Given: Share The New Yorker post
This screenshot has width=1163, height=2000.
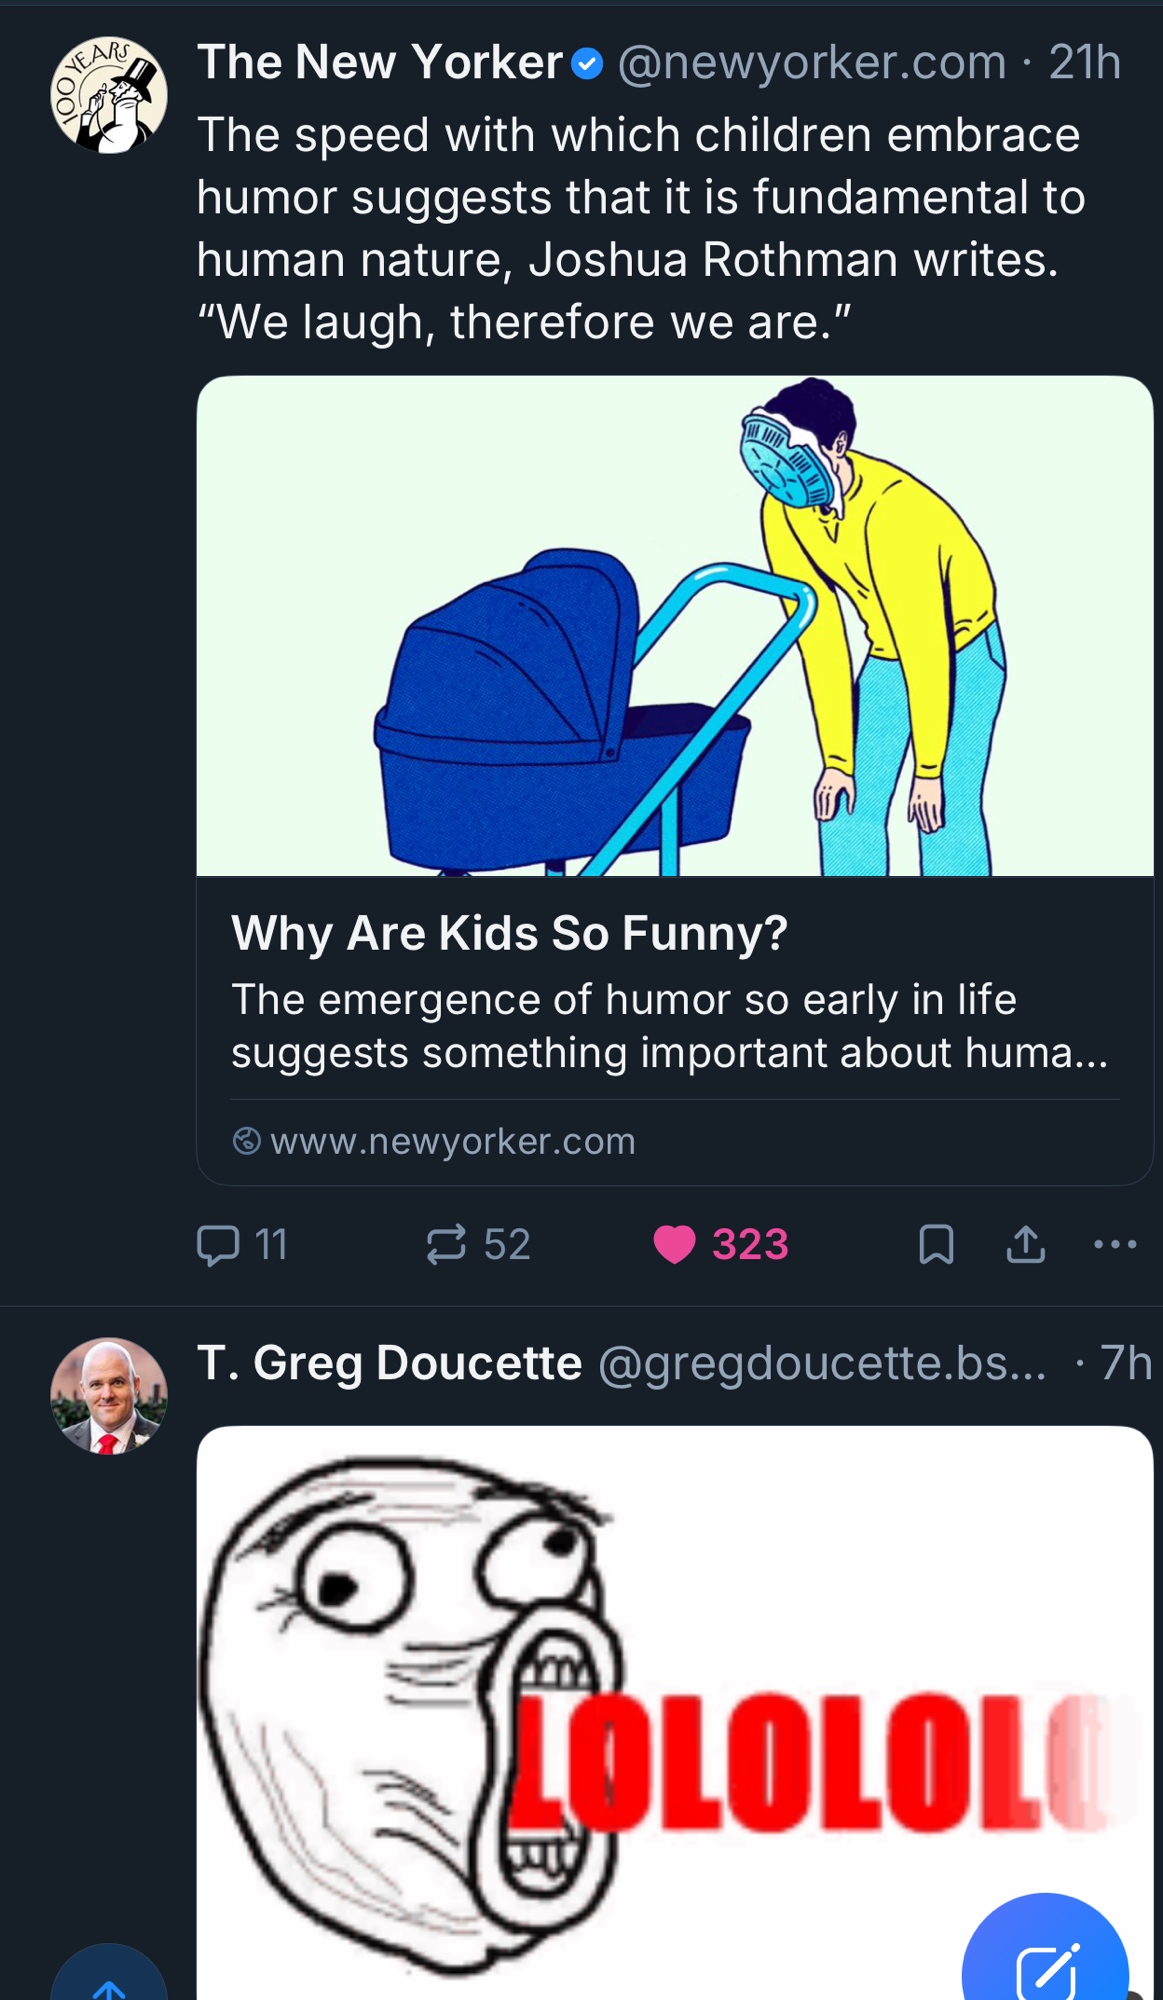Looking at the screenshot, I should pos(1026,1245).
